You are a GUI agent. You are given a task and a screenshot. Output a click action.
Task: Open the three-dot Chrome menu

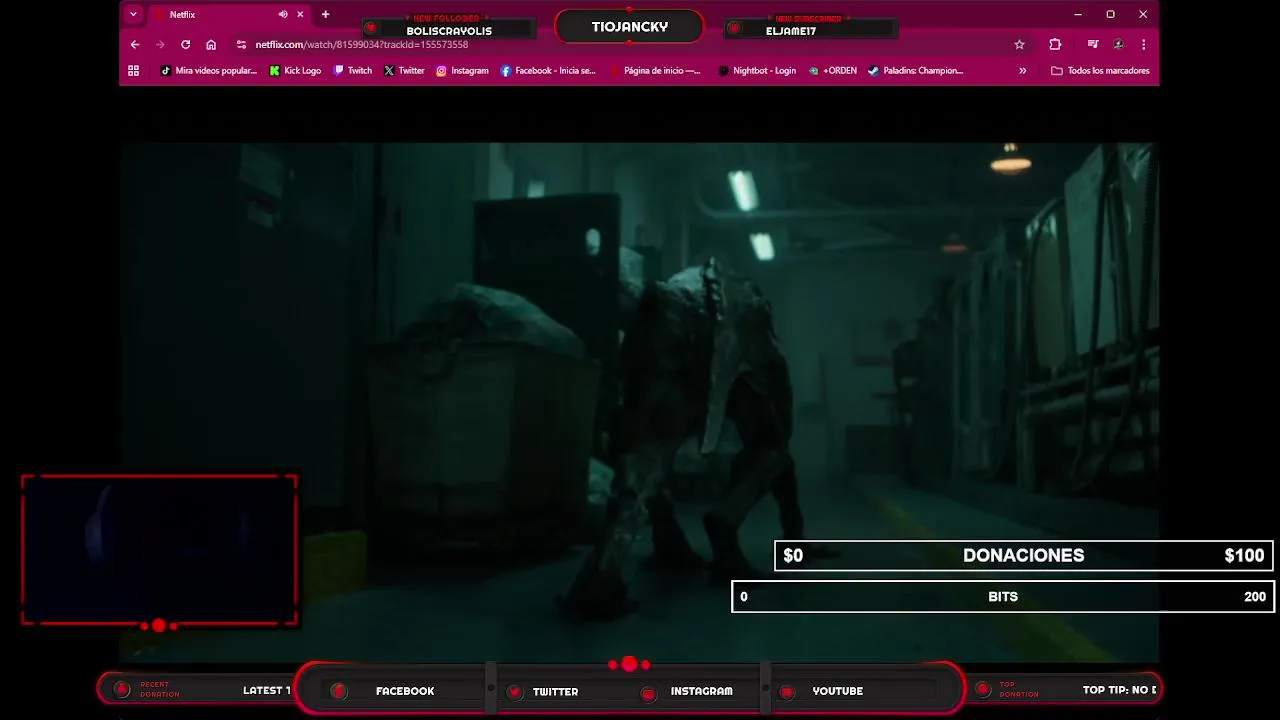pyautogui.click(x=1143, y=45)
